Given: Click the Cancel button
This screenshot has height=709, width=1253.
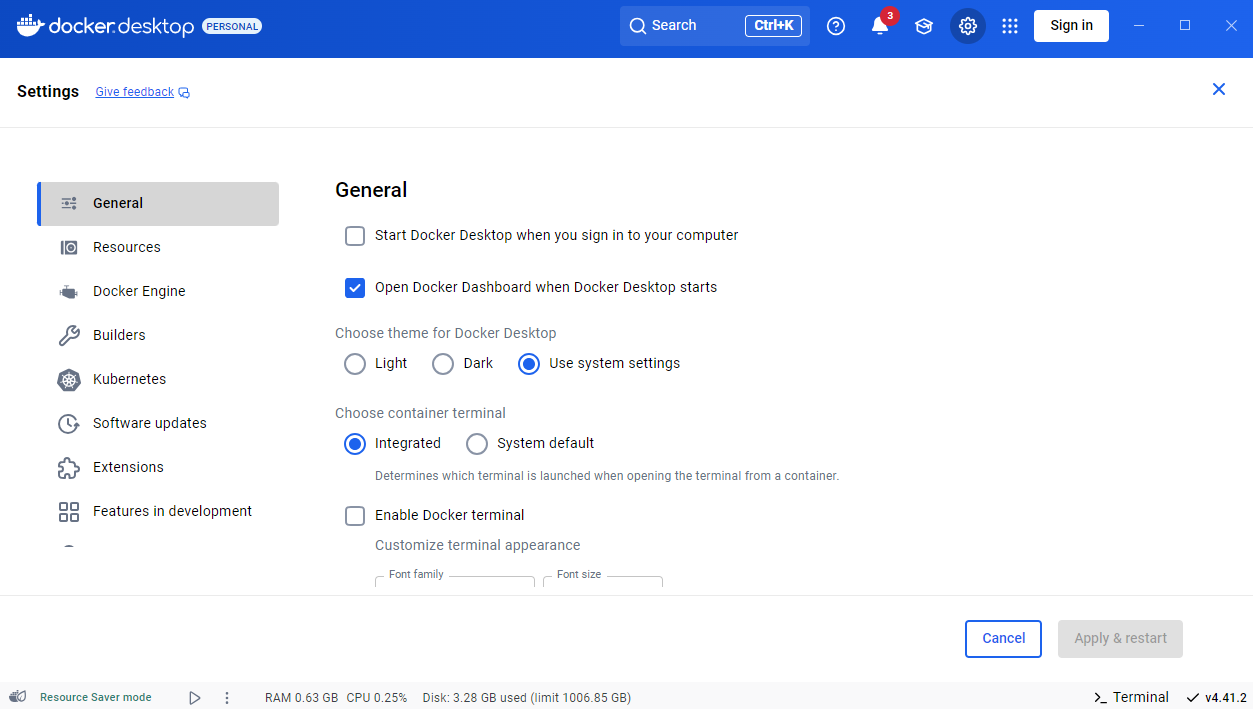Looking at the screenshot, I should click(1003, 639).
